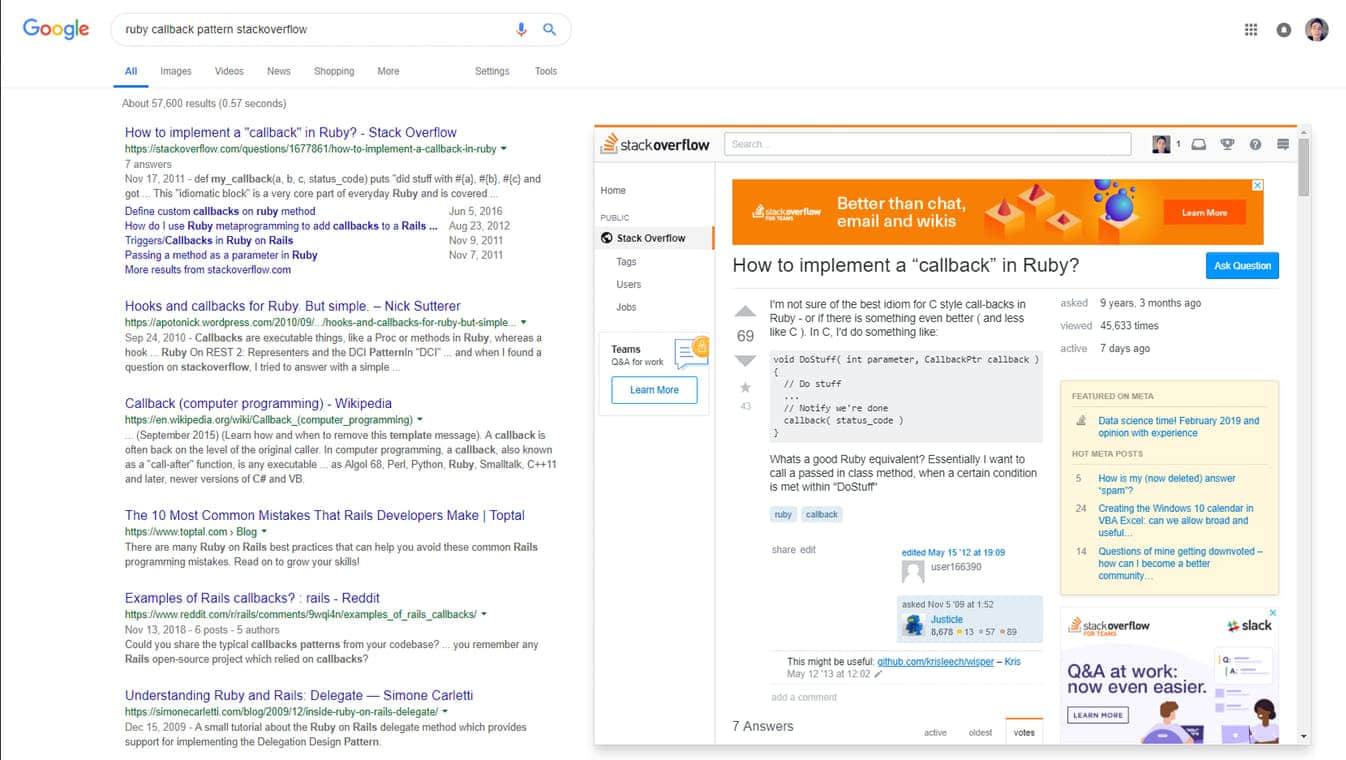The image size is (1346, 760).
Task: Open Stack Overflow inbox icon
Action: [1199, 145]
